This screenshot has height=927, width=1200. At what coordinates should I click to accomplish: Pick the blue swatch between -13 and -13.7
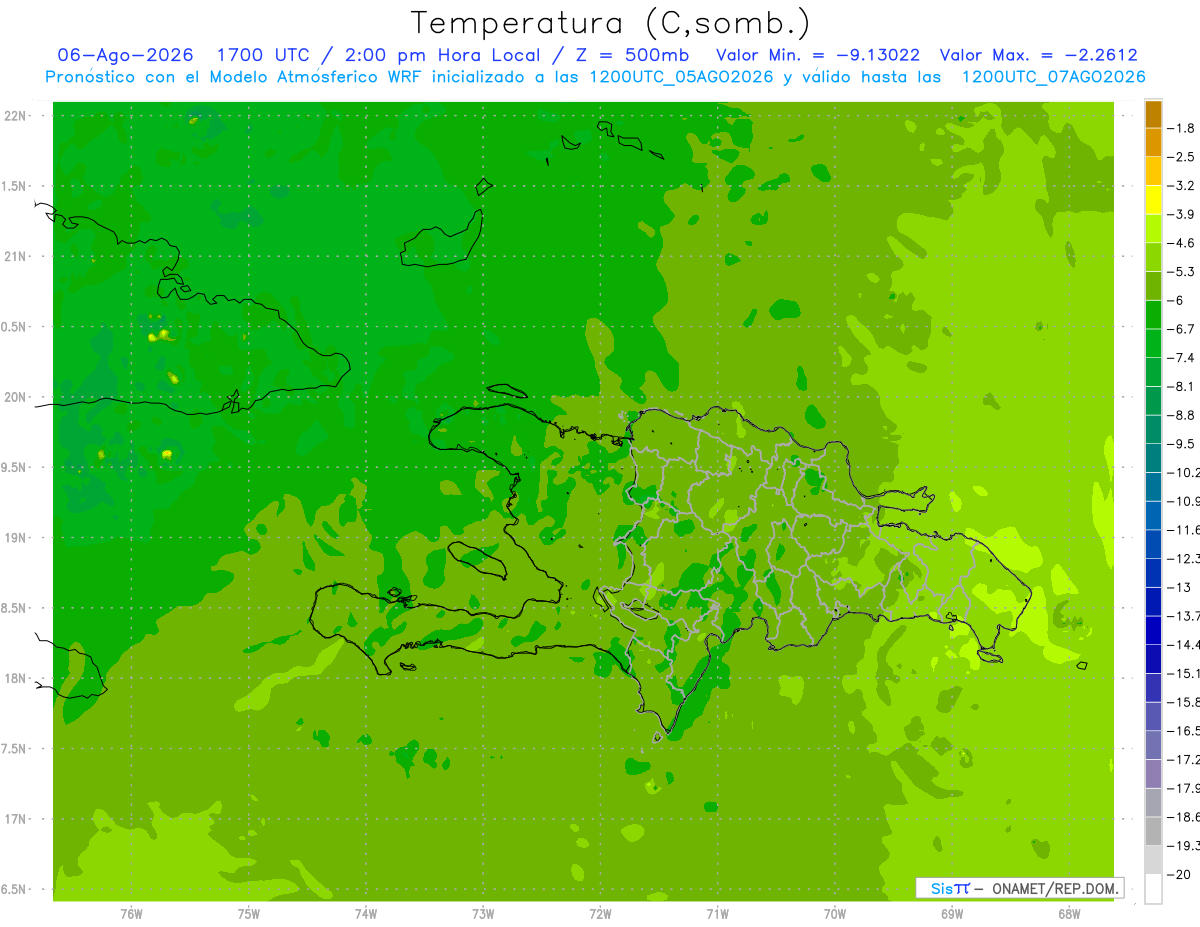click(1153, 601)
